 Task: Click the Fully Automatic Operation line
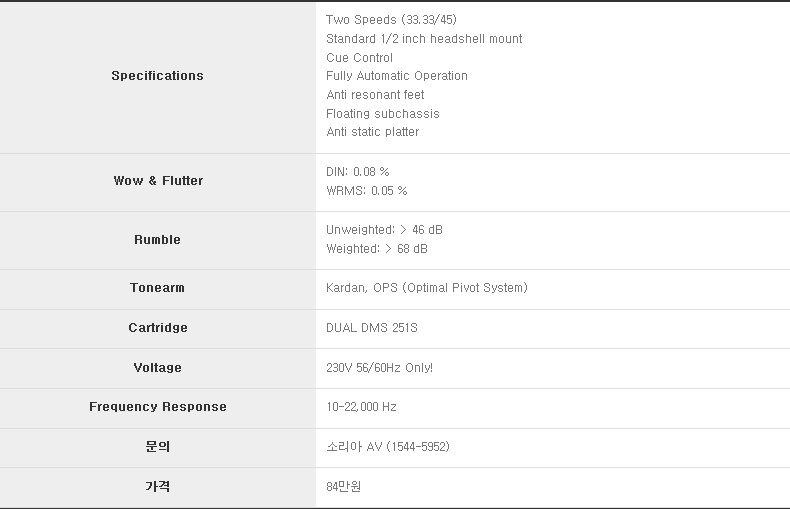[396, 76]
